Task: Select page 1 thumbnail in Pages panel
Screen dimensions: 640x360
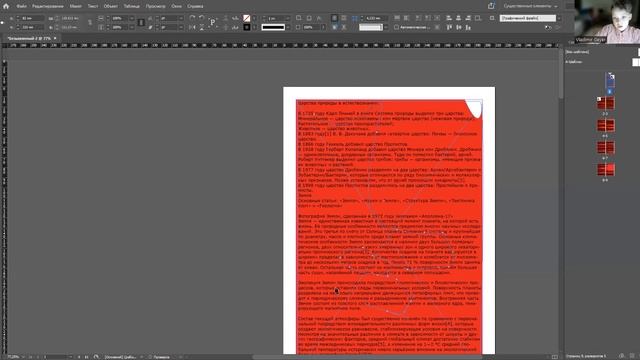Action: pyautogui.click(x=610, y=80)
